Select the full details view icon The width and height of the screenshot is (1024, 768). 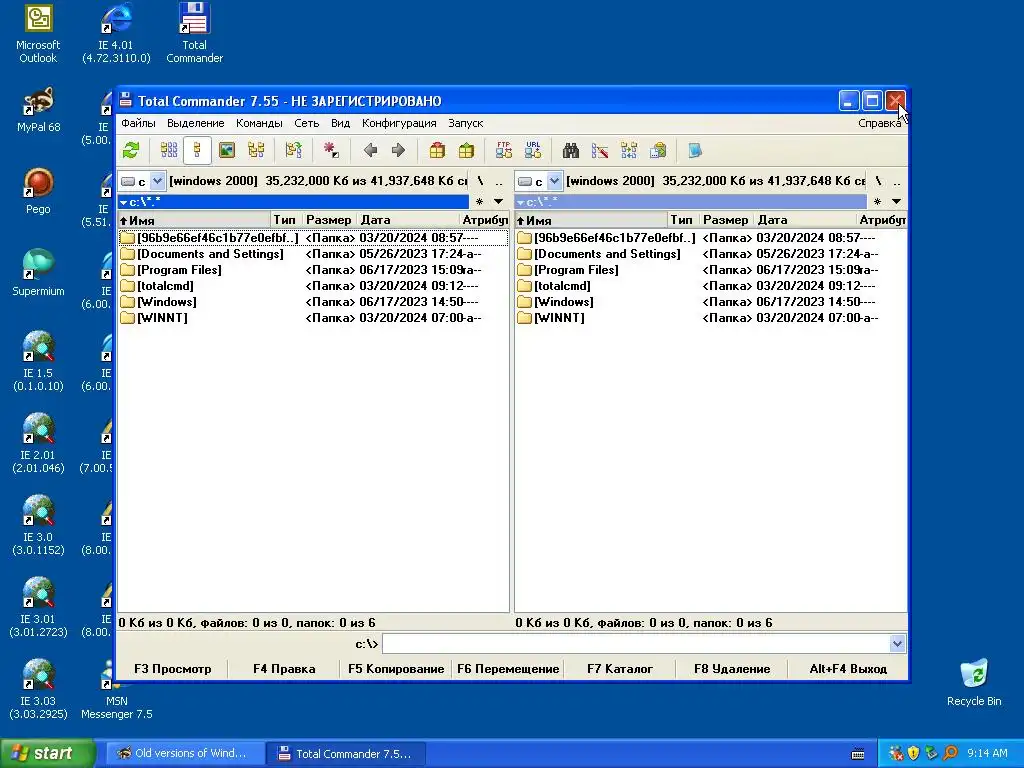tap(197, 151)
